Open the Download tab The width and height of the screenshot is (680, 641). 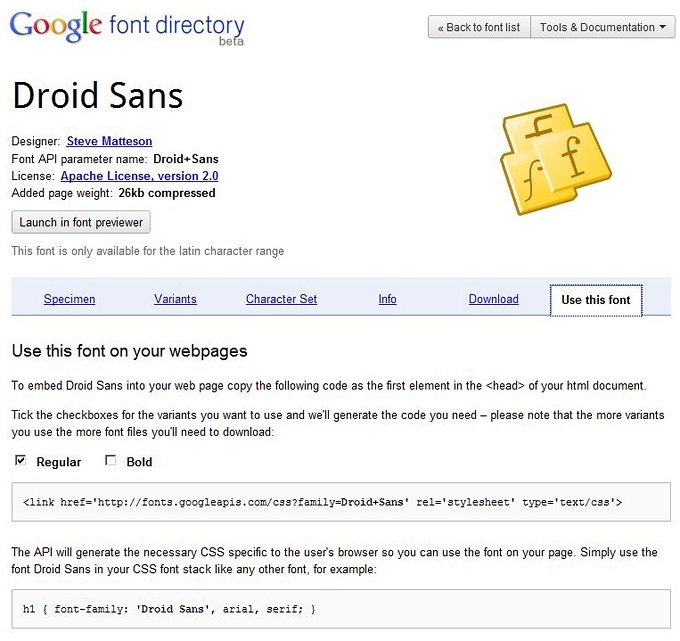(x=494, y=299)
